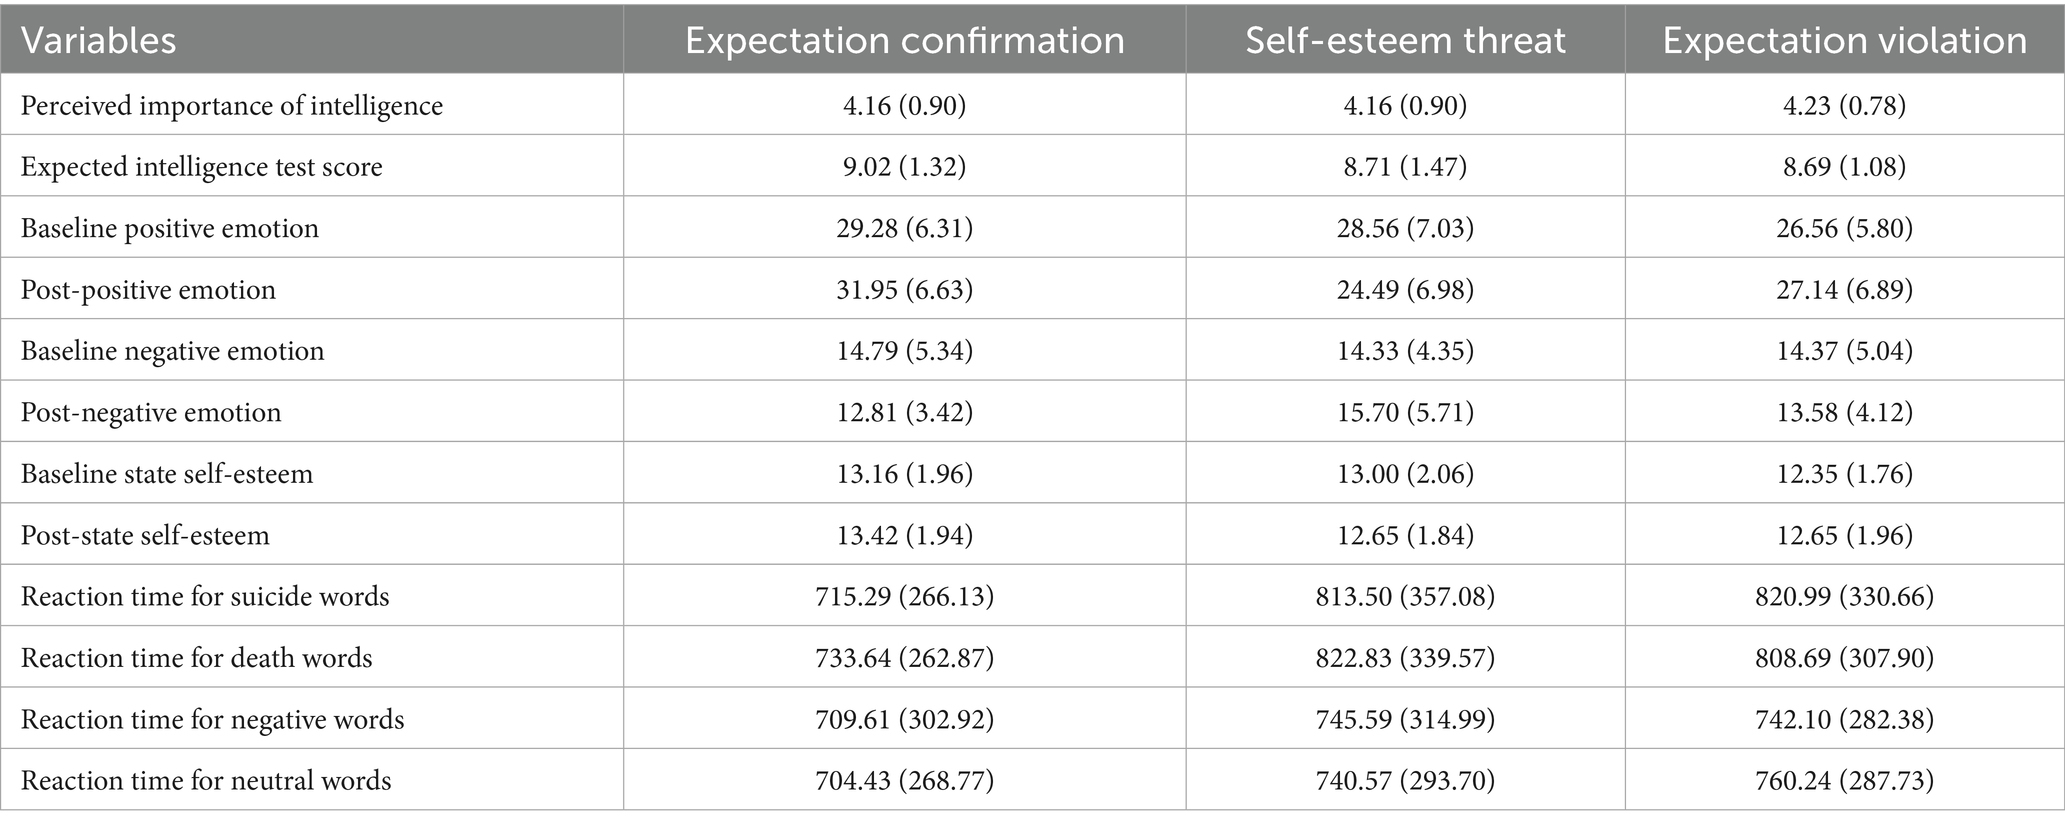The width and height of the screenshot is (2065, 828).
Task: Click the Baseline positive emotion label
Action: pyautogui.click(x=170, y=228)
